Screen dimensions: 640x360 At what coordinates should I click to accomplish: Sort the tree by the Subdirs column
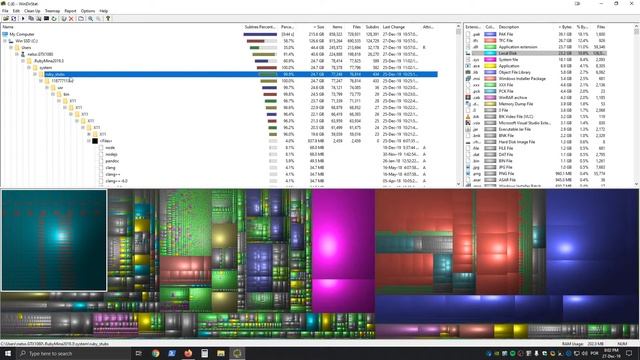click(x=371, y=27)
